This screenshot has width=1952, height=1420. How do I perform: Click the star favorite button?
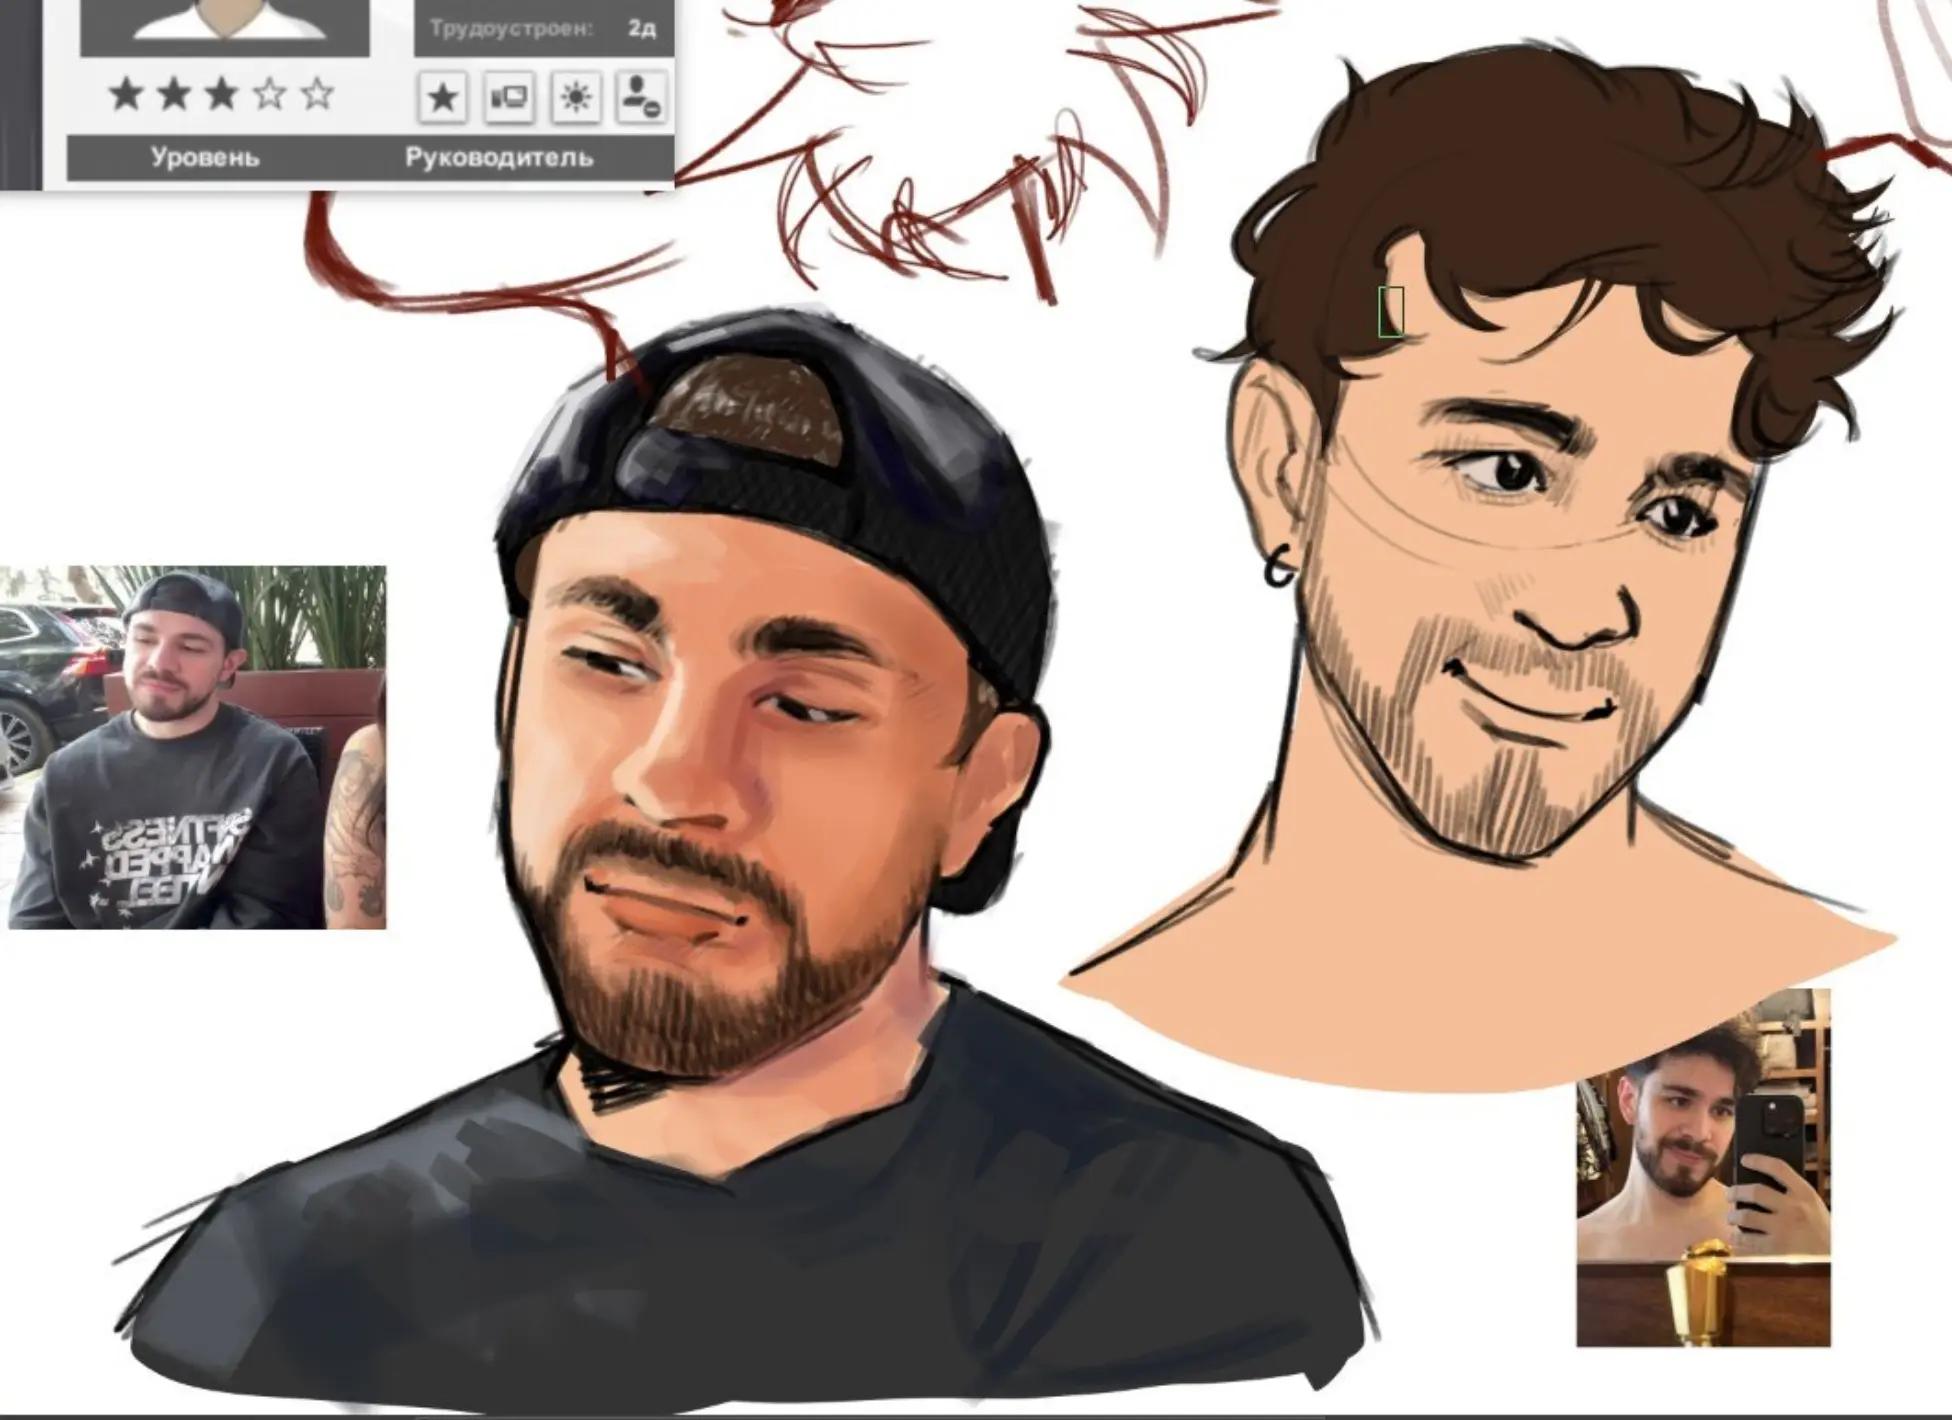(442, 98)
